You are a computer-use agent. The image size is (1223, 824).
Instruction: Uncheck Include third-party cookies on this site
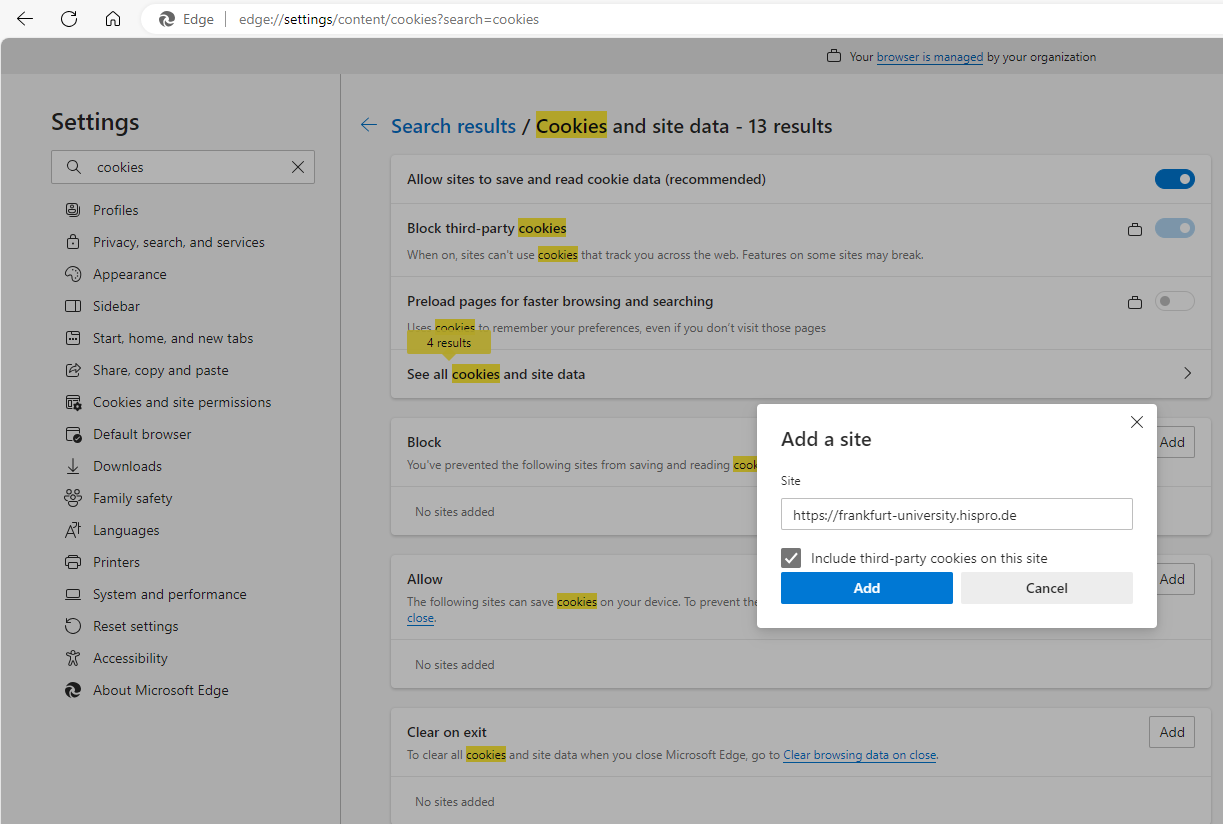791,558
